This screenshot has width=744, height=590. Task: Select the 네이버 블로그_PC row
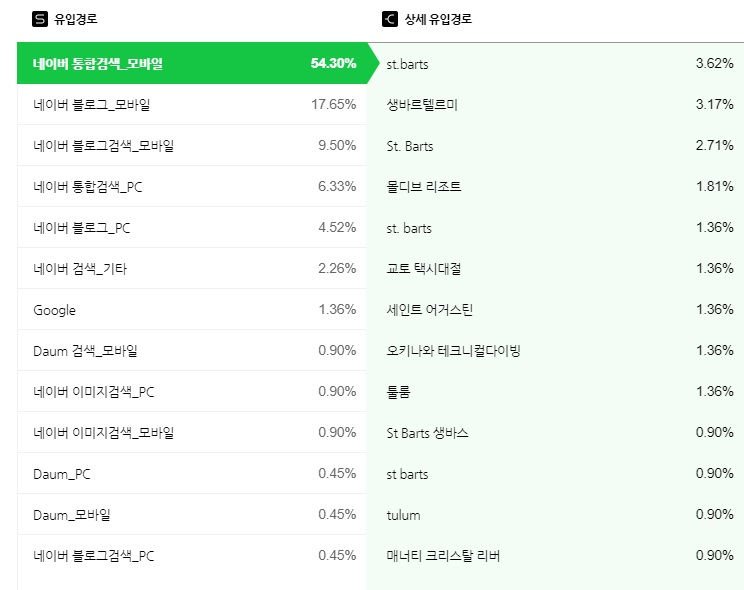tap(192, 227)
